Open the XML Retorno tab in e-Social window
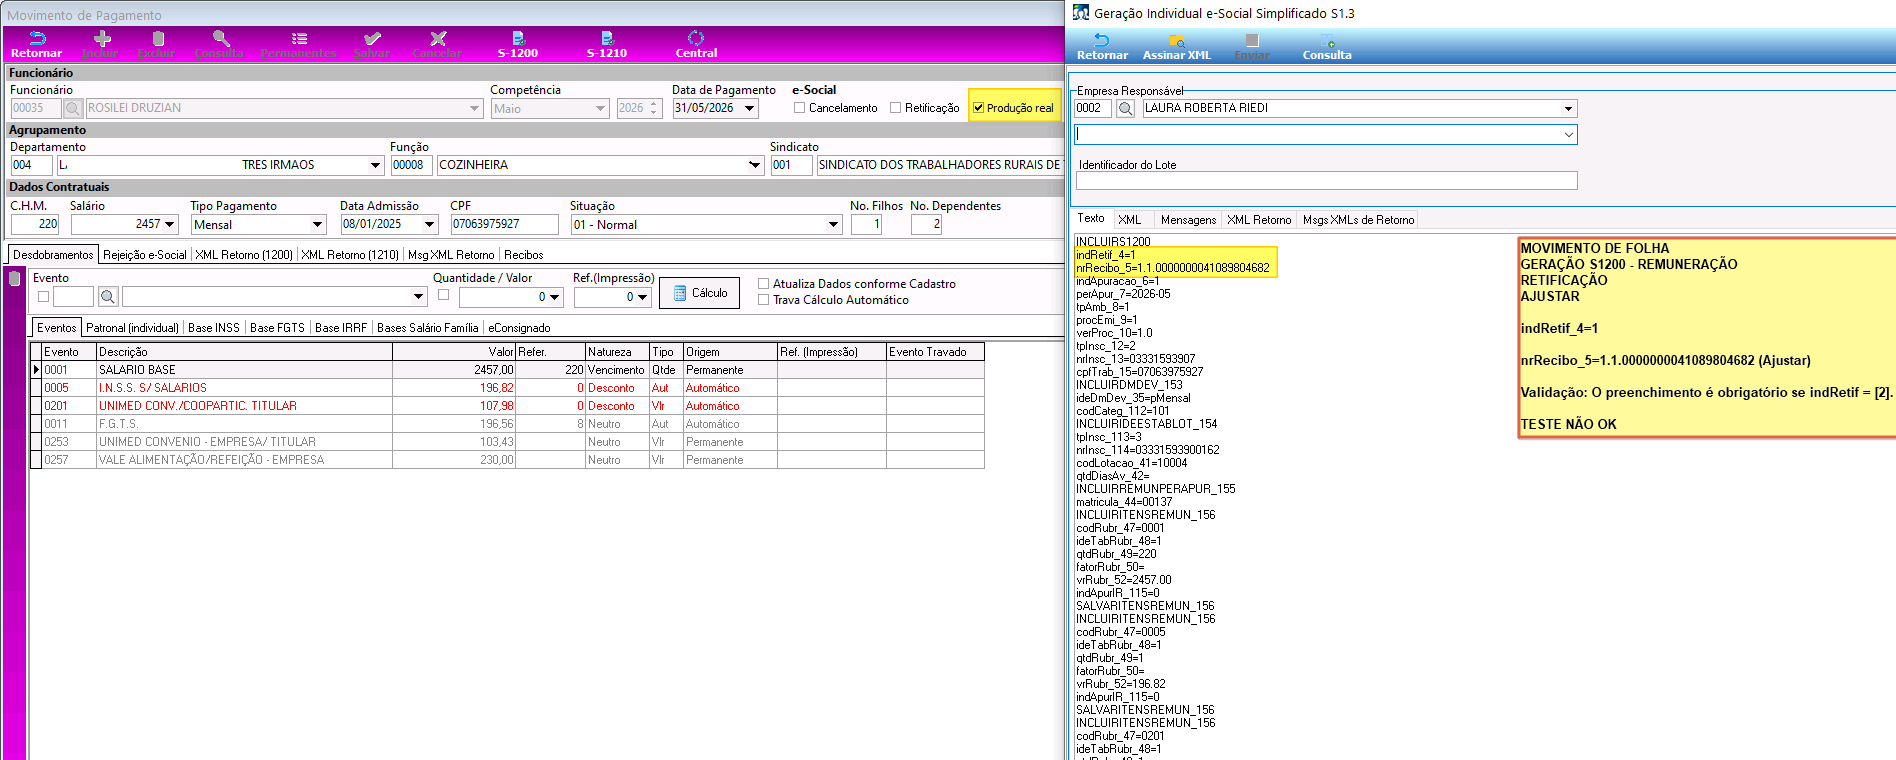 click(1259, 220)
